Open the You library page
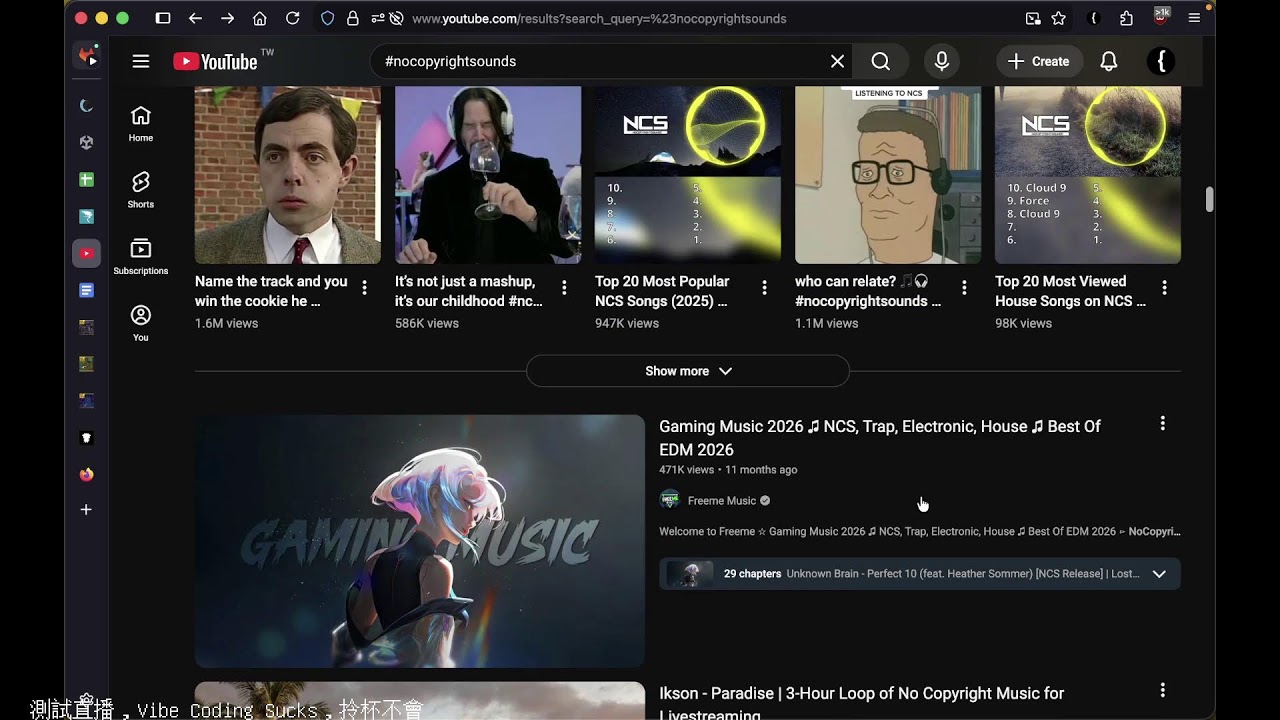1280x720 pixels. pyautogui.click(x=141, y=323)
